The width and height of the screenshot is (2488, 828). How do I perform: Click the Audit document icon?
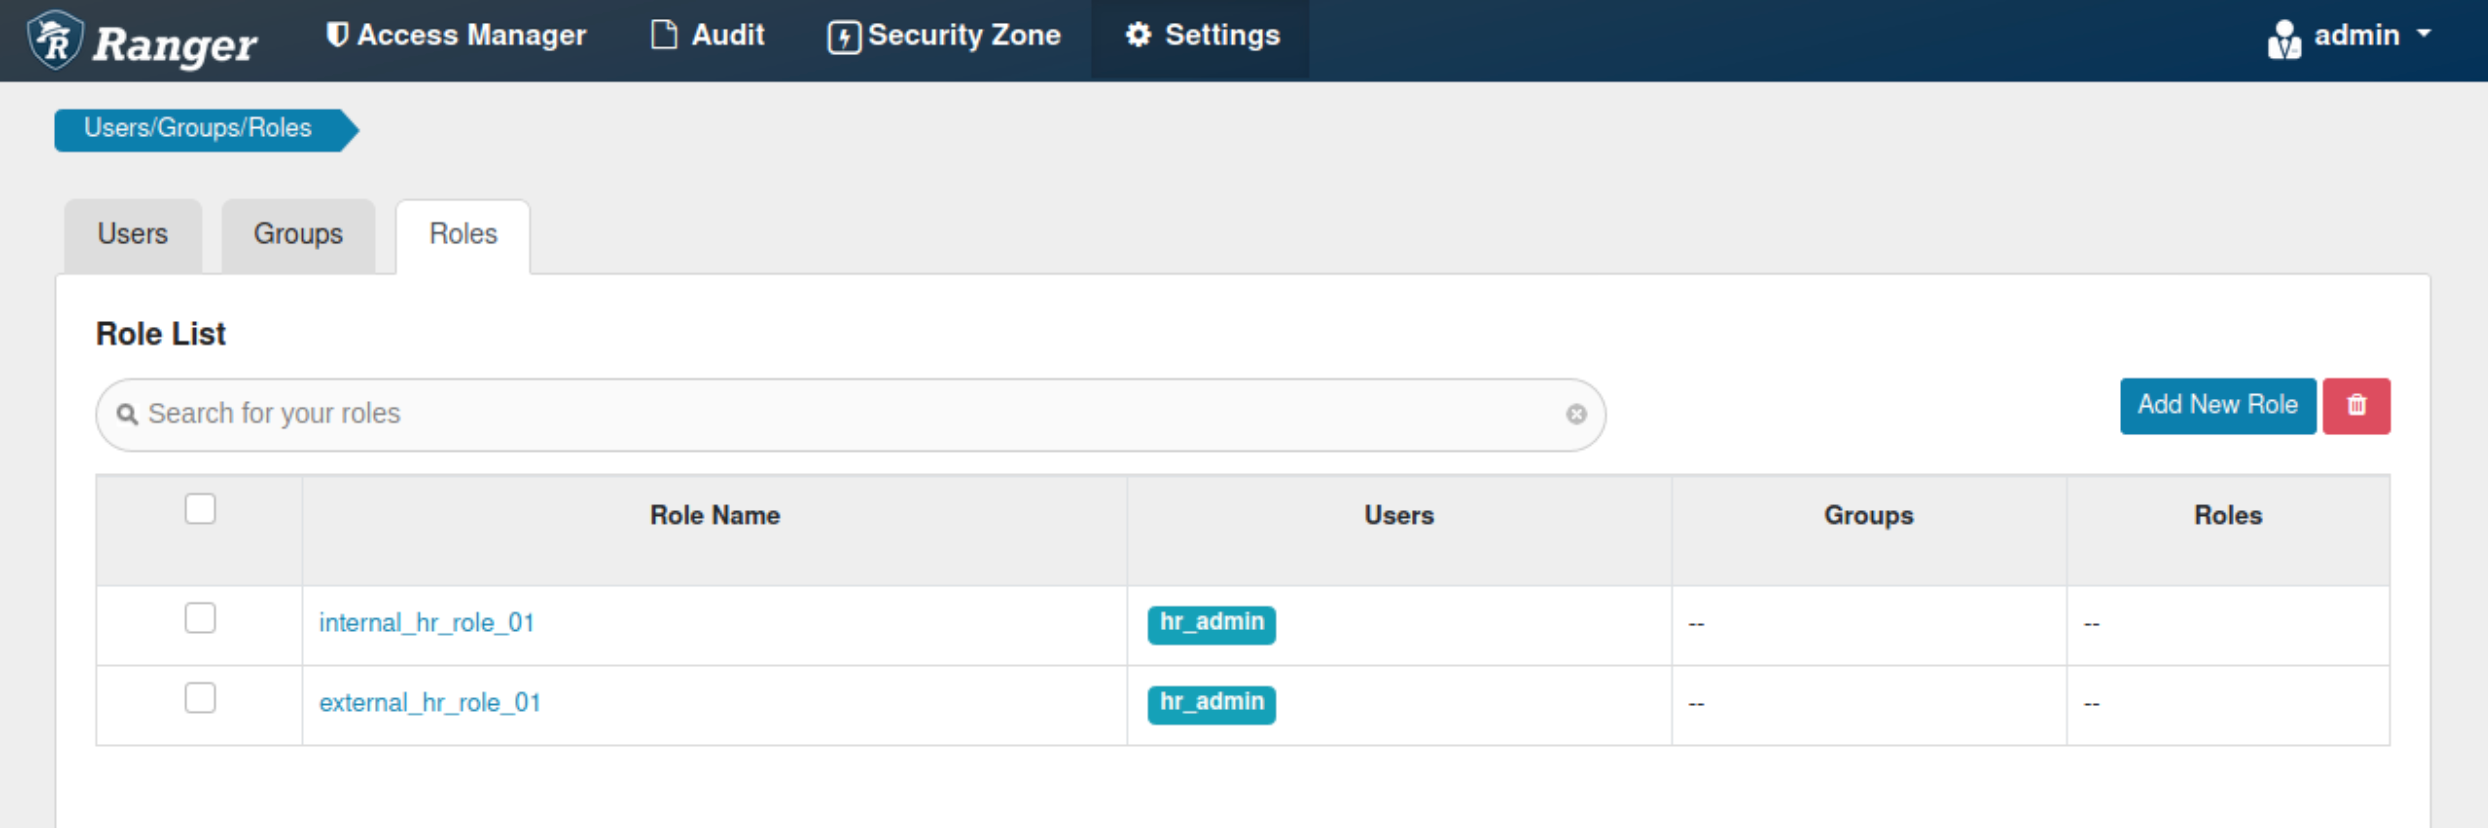coord(664,35)
